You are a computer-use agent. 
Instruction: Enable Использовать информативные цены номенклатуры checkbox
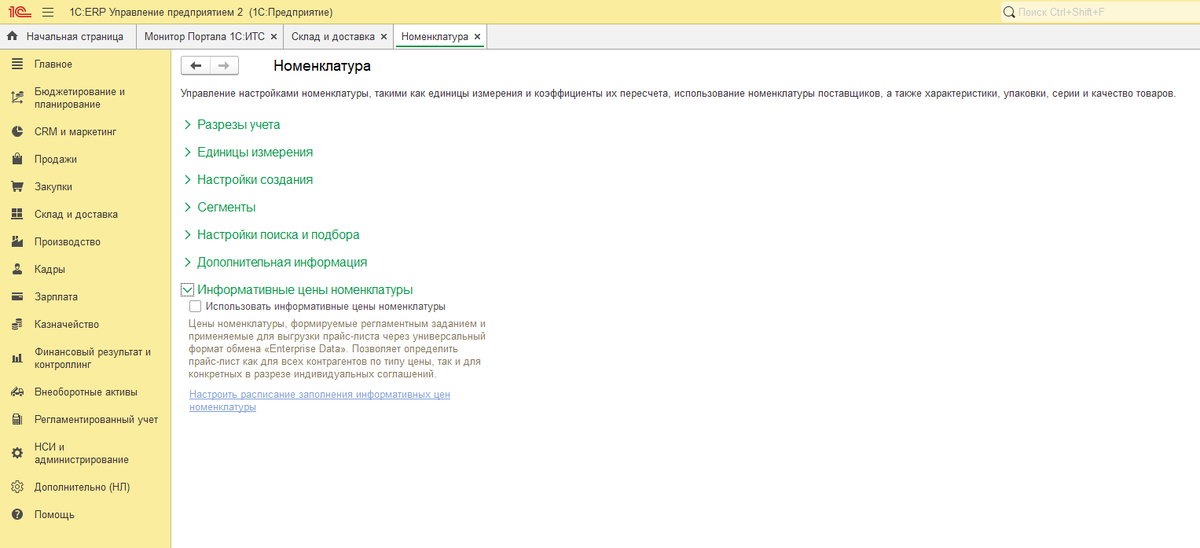(x=195, y=307)
